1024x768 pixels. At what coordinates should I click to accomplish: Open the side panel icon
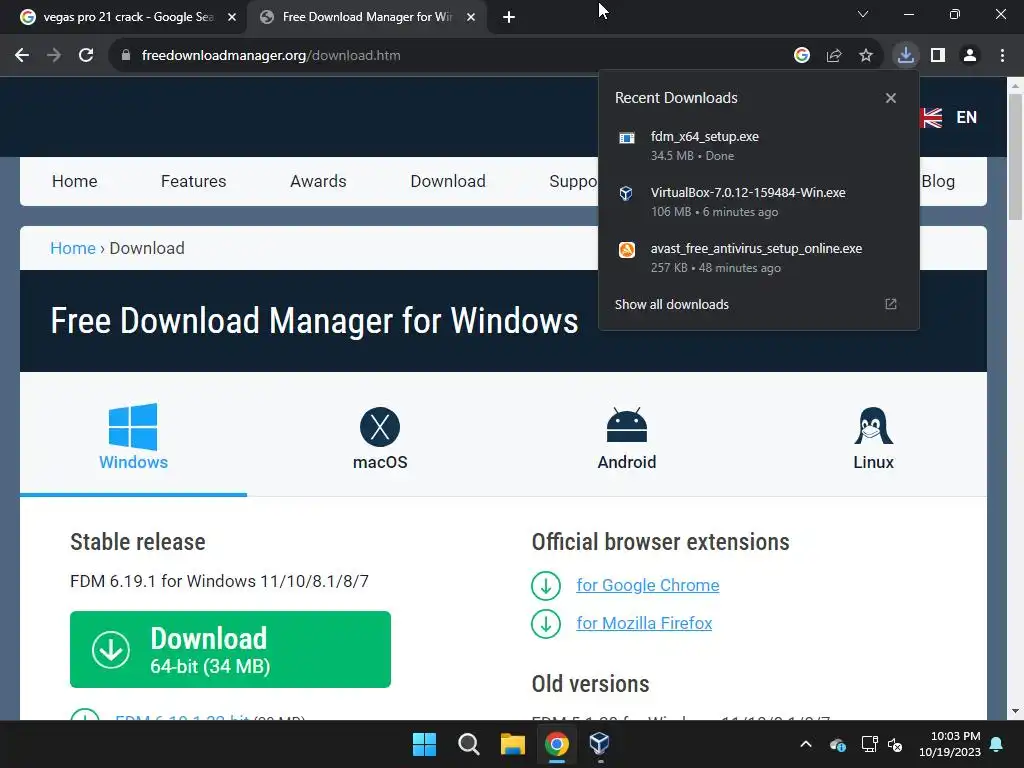938,56
